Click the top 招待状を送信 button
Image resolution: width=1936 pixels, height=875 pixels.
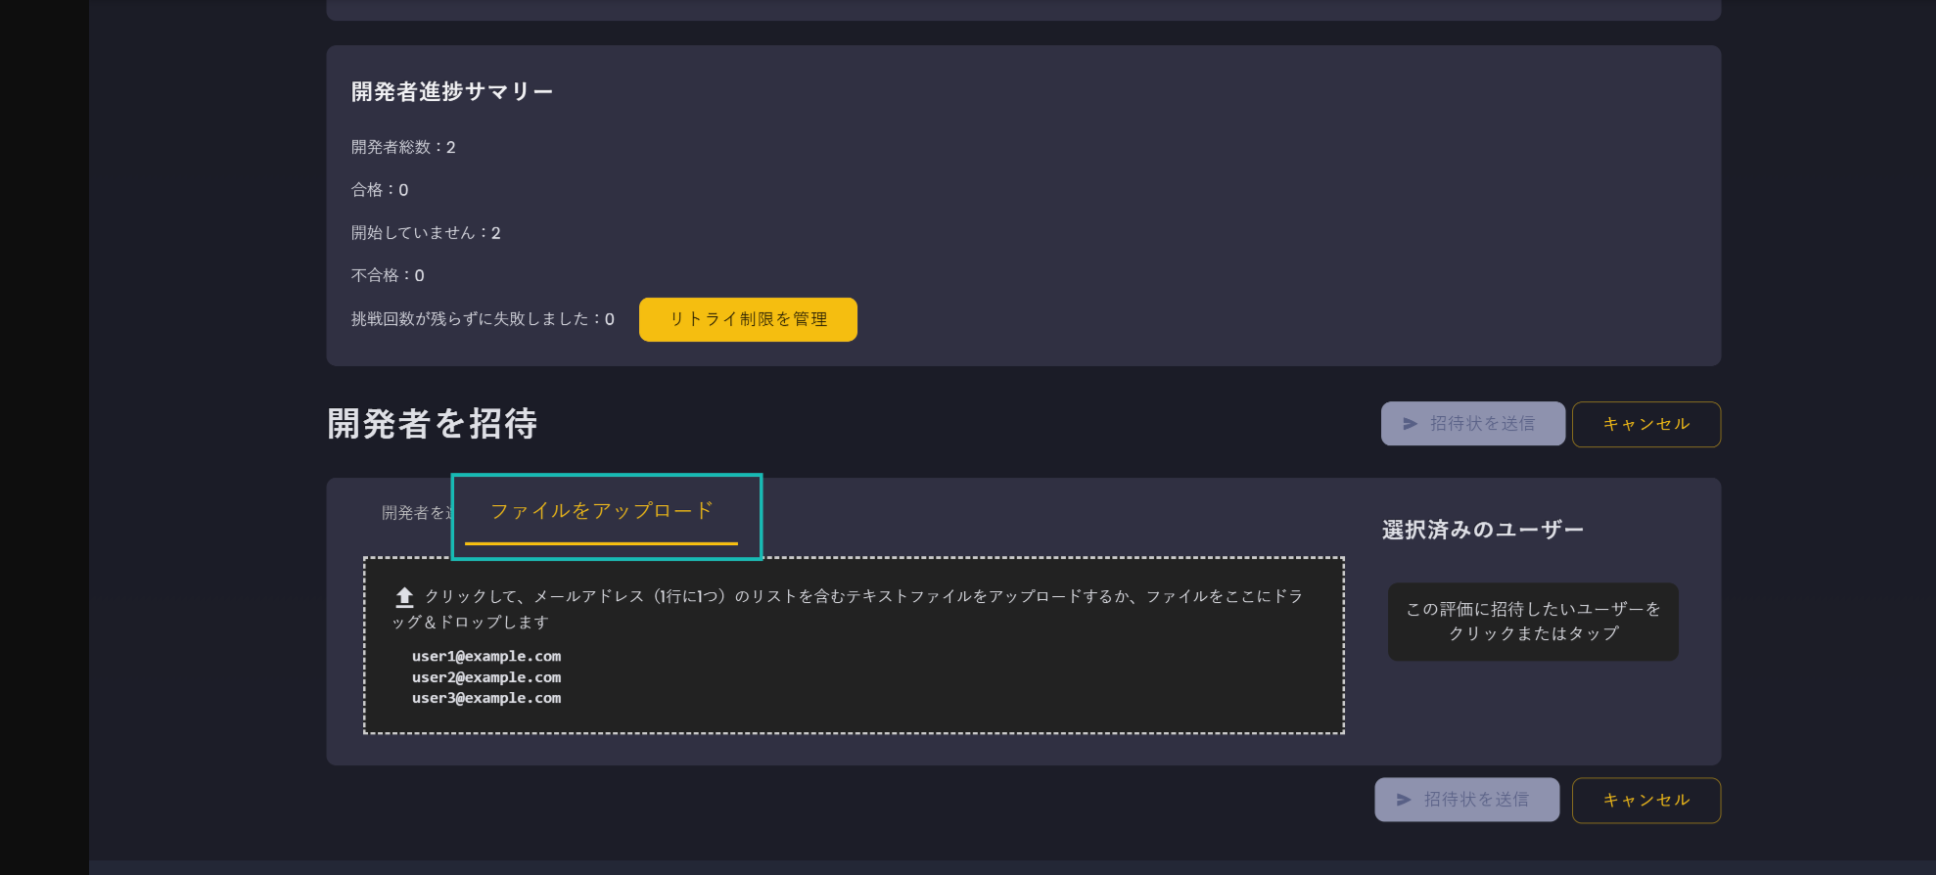[x=1473, y=424]
